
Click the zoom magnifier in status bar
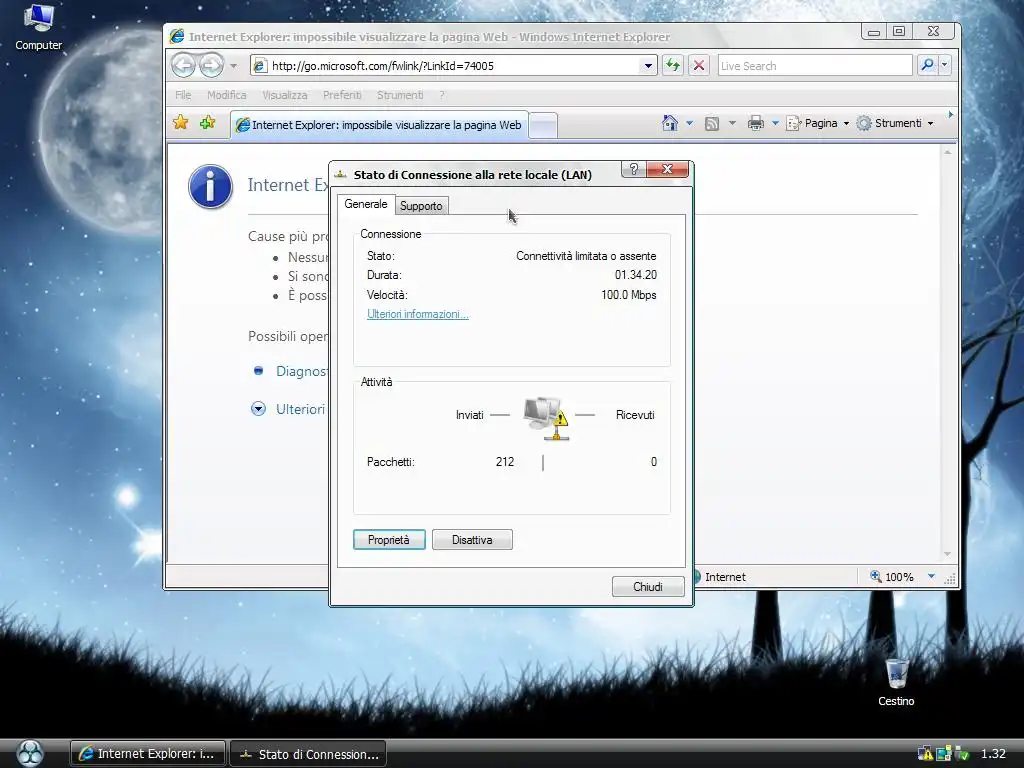click(876, 576)
